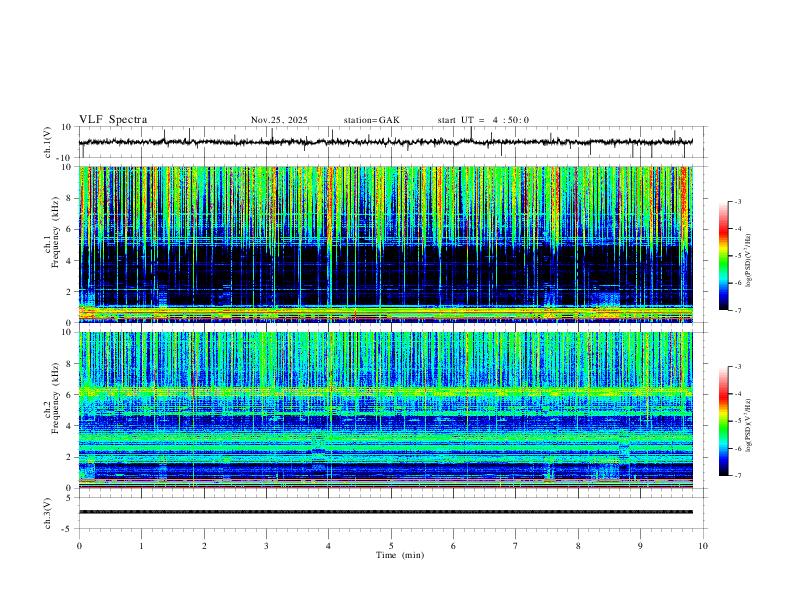The width and height of the screenshot is (792, 612).
Task: Click the upper color scale bar for ch.1
Action: (723, 256)
